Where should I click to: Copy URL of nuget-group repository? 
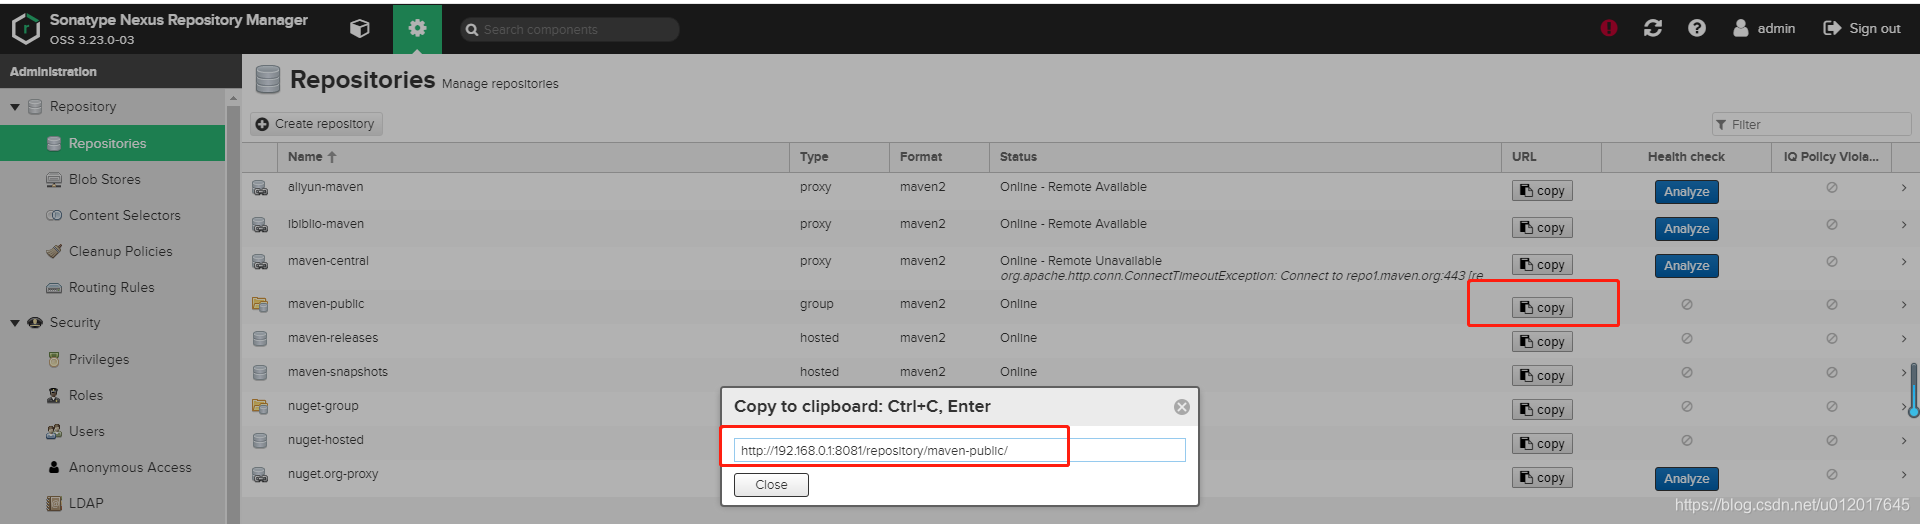(x=1542, y=410)
